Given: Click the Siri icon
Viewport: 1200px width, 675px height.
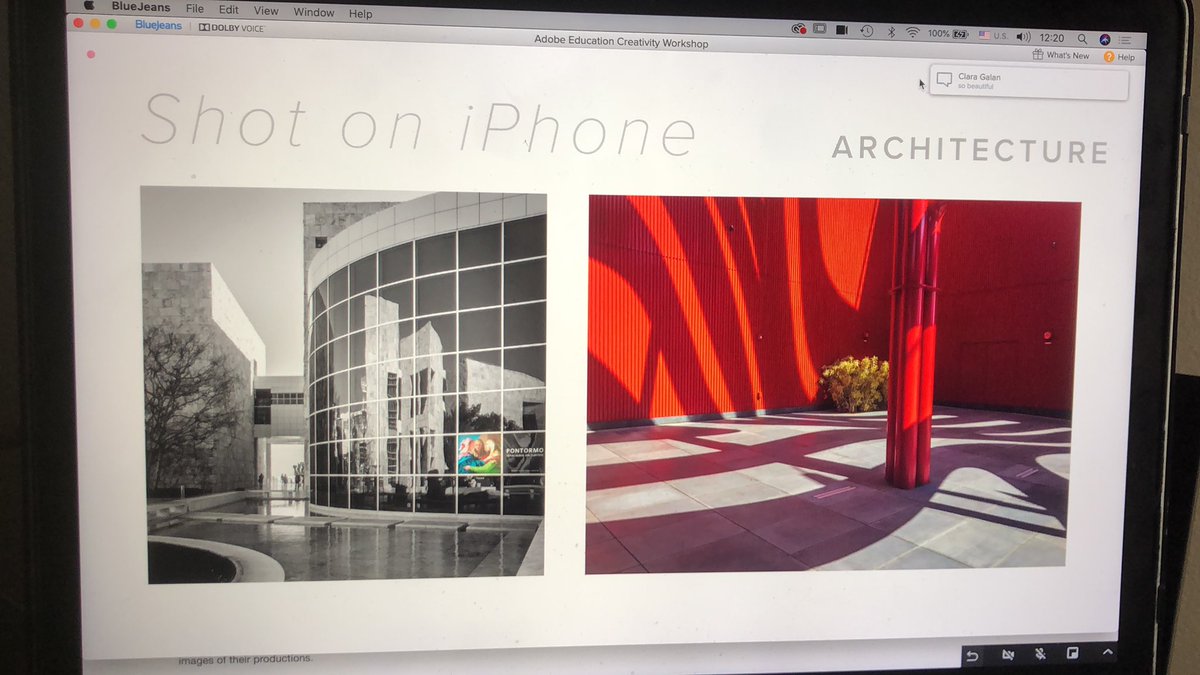Looking at the screenshot, I should (1105, 39).
